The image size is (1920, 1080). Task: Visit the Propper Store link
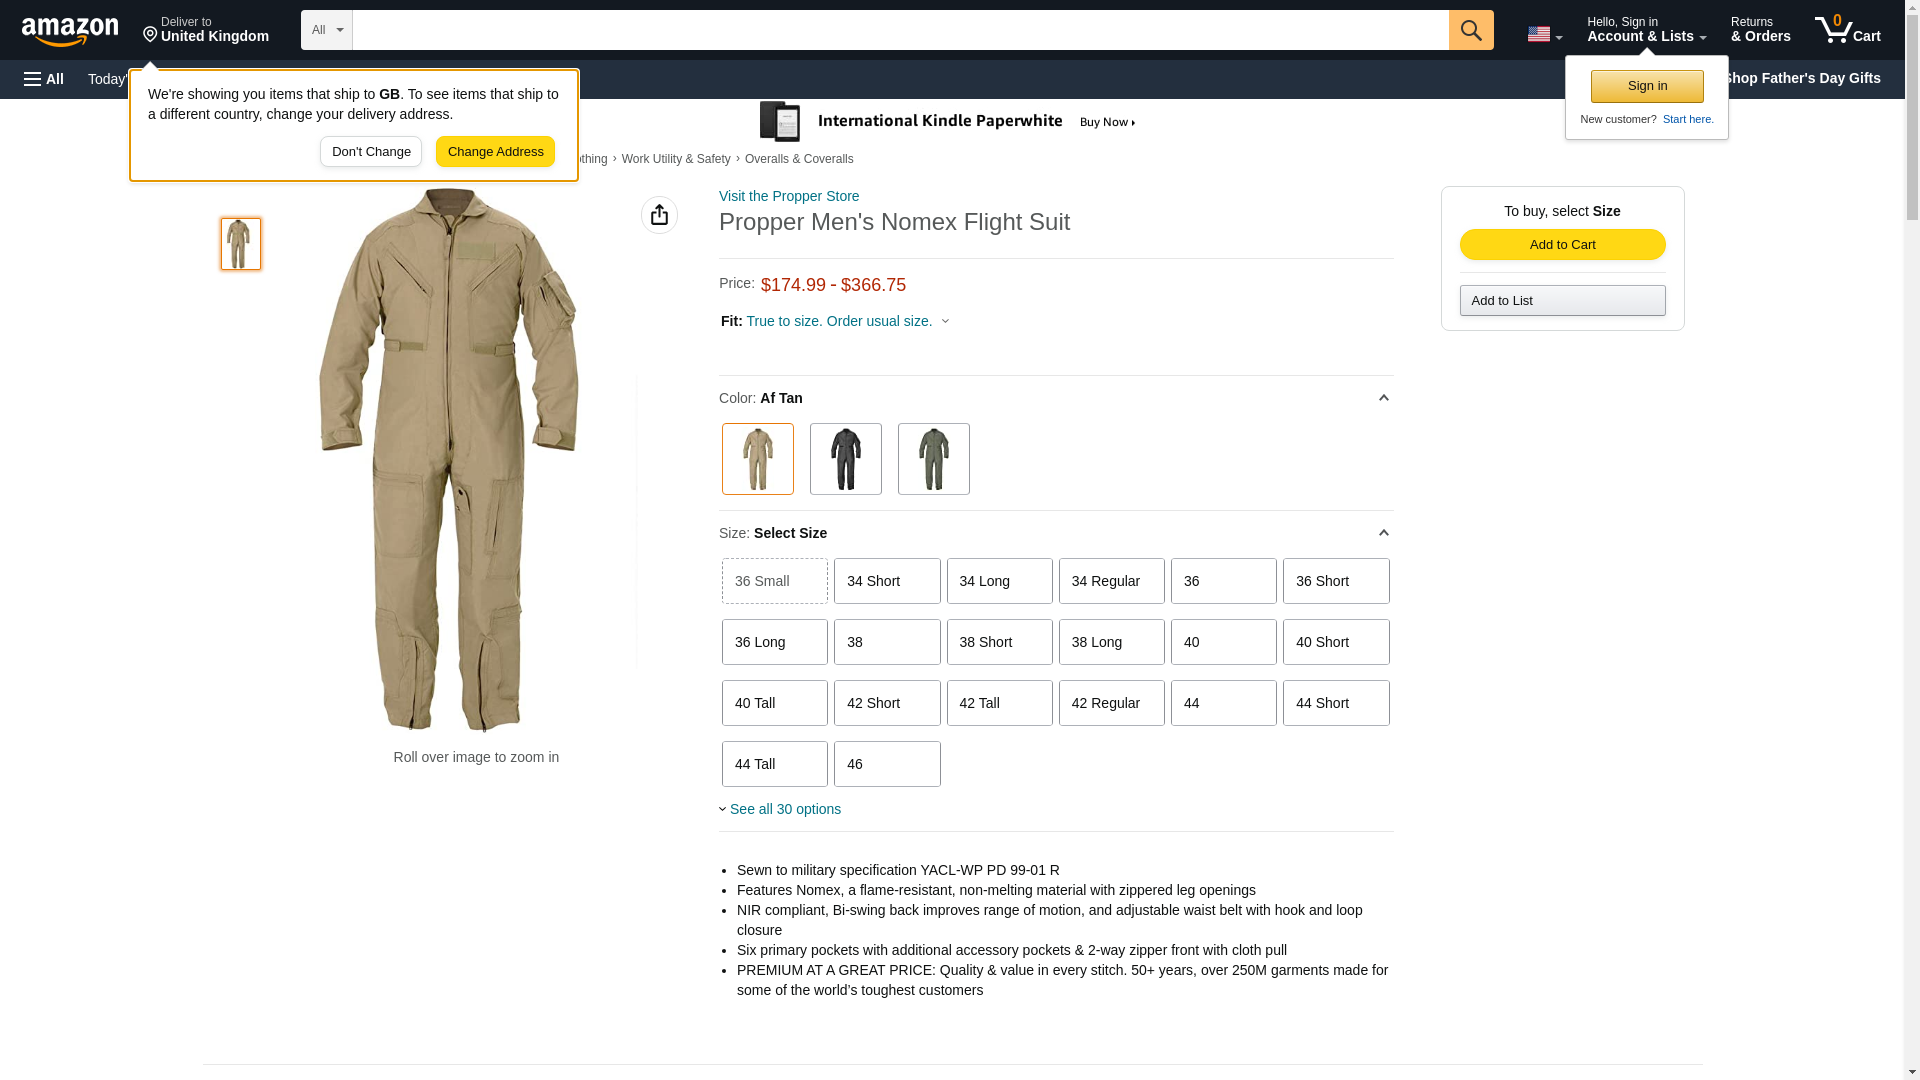tap(788, 196)
